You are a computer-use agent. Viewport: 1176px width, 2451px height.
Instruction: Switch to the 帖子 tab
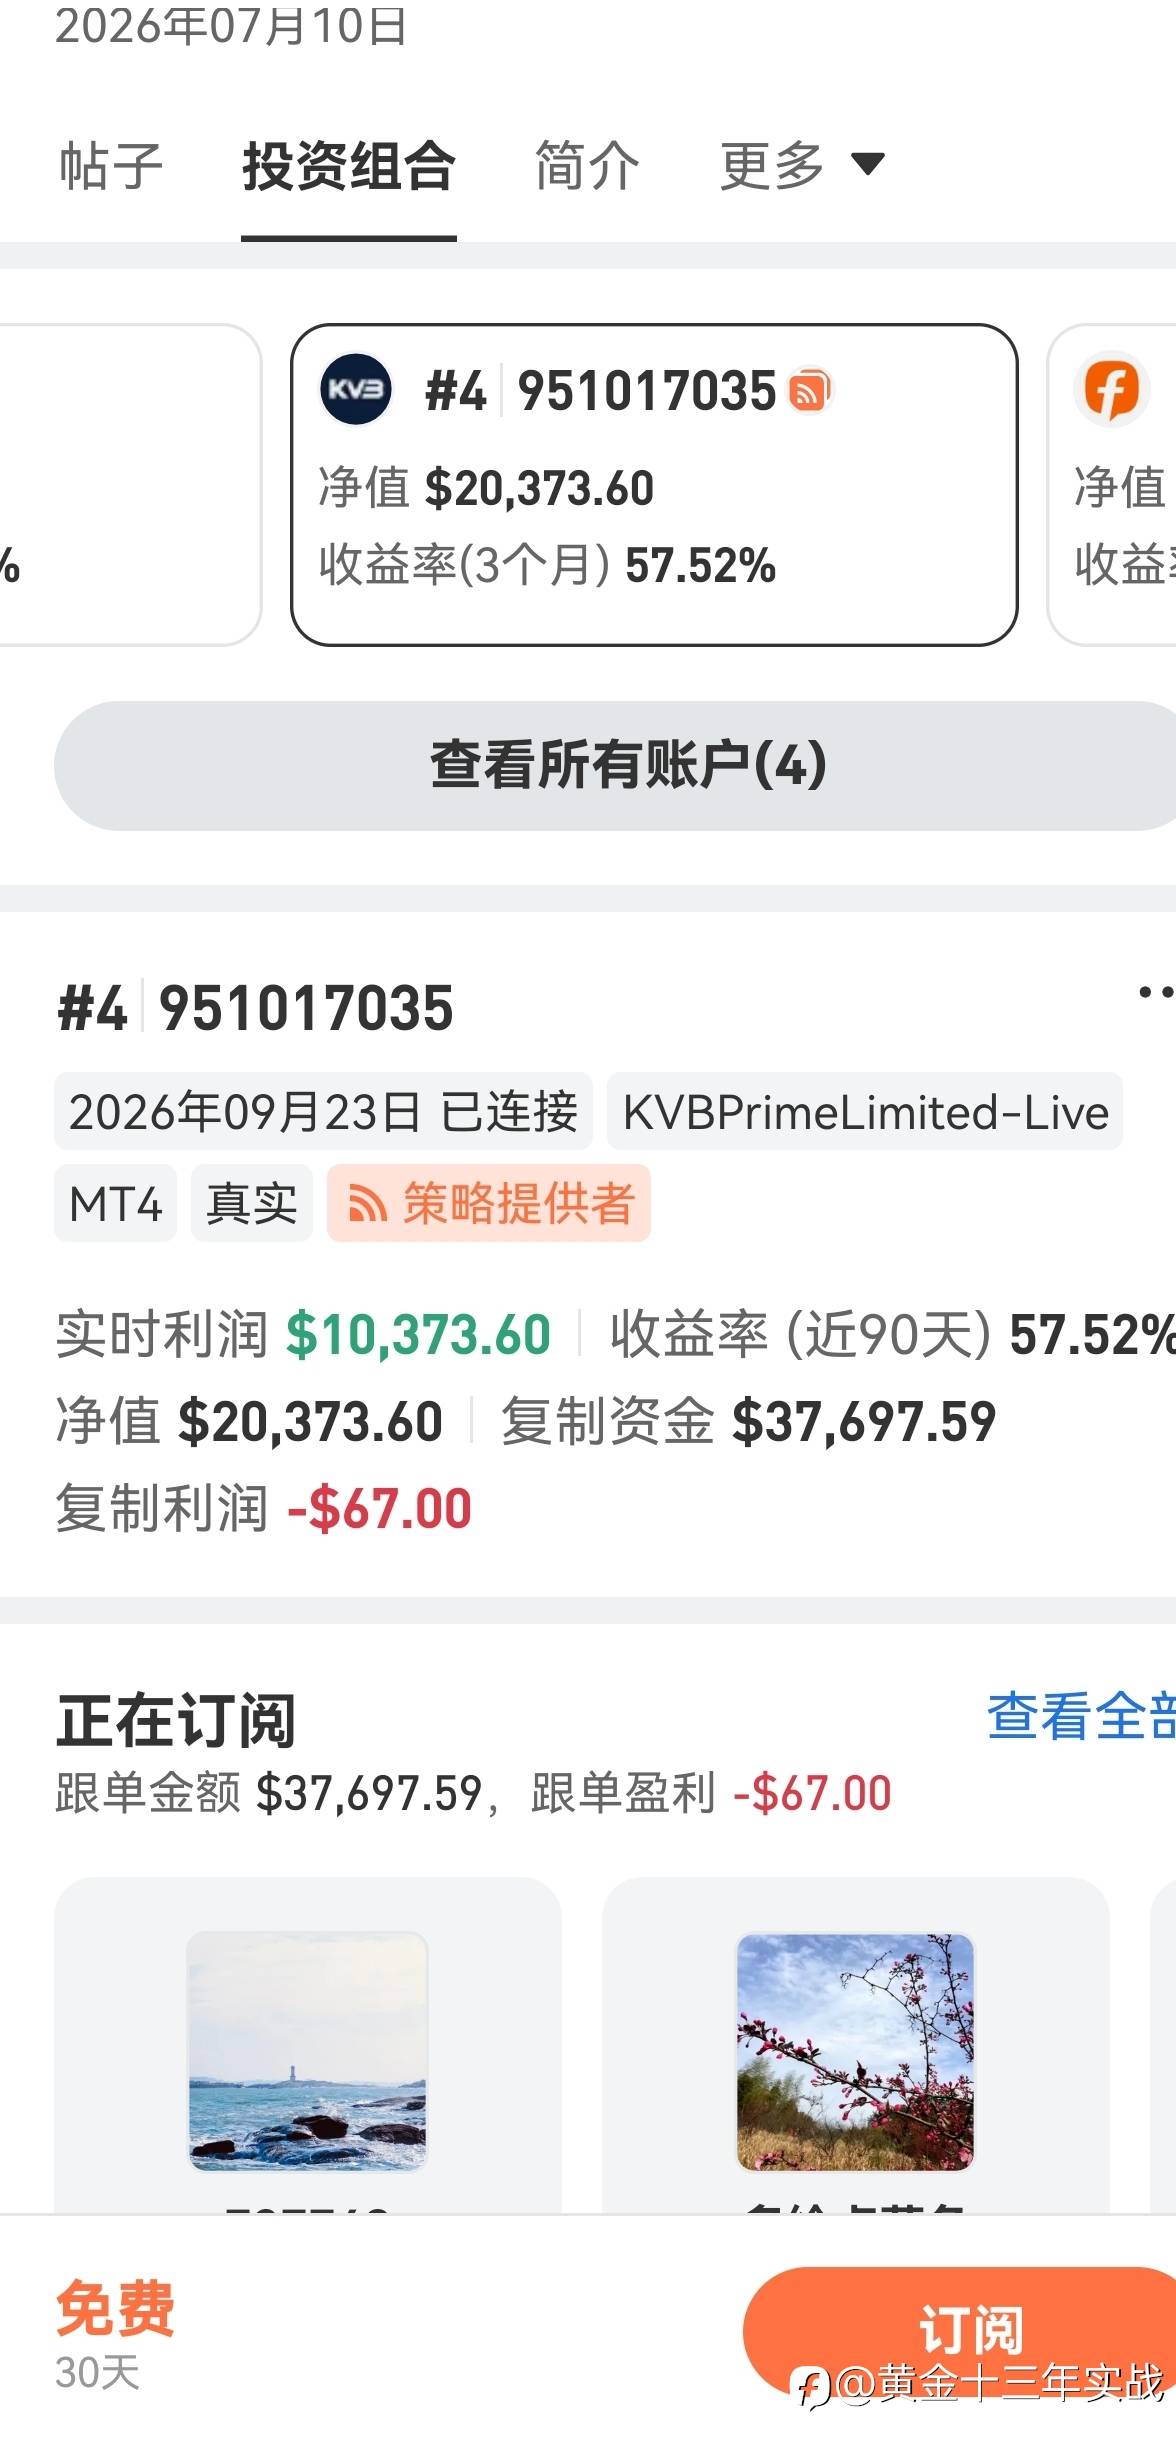pyautogui.click(x=111, y=166)
